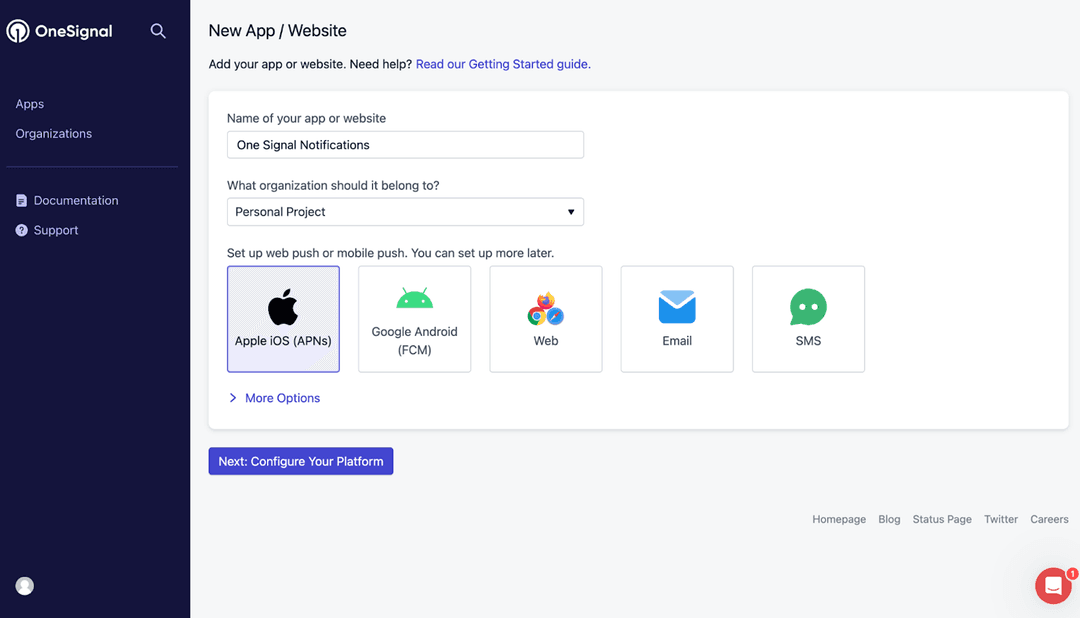Open the Getting Started guide link
1080x618 pixels.
[x=501, y=63]
